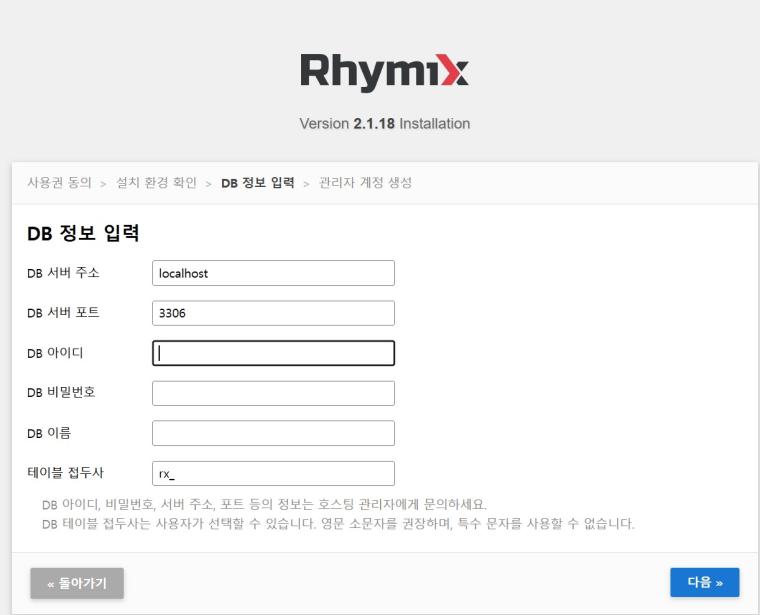The width and height of the screenshot is (760, 615).
Task: Click the DB 서버 주소 label
Action: (63, 273)
